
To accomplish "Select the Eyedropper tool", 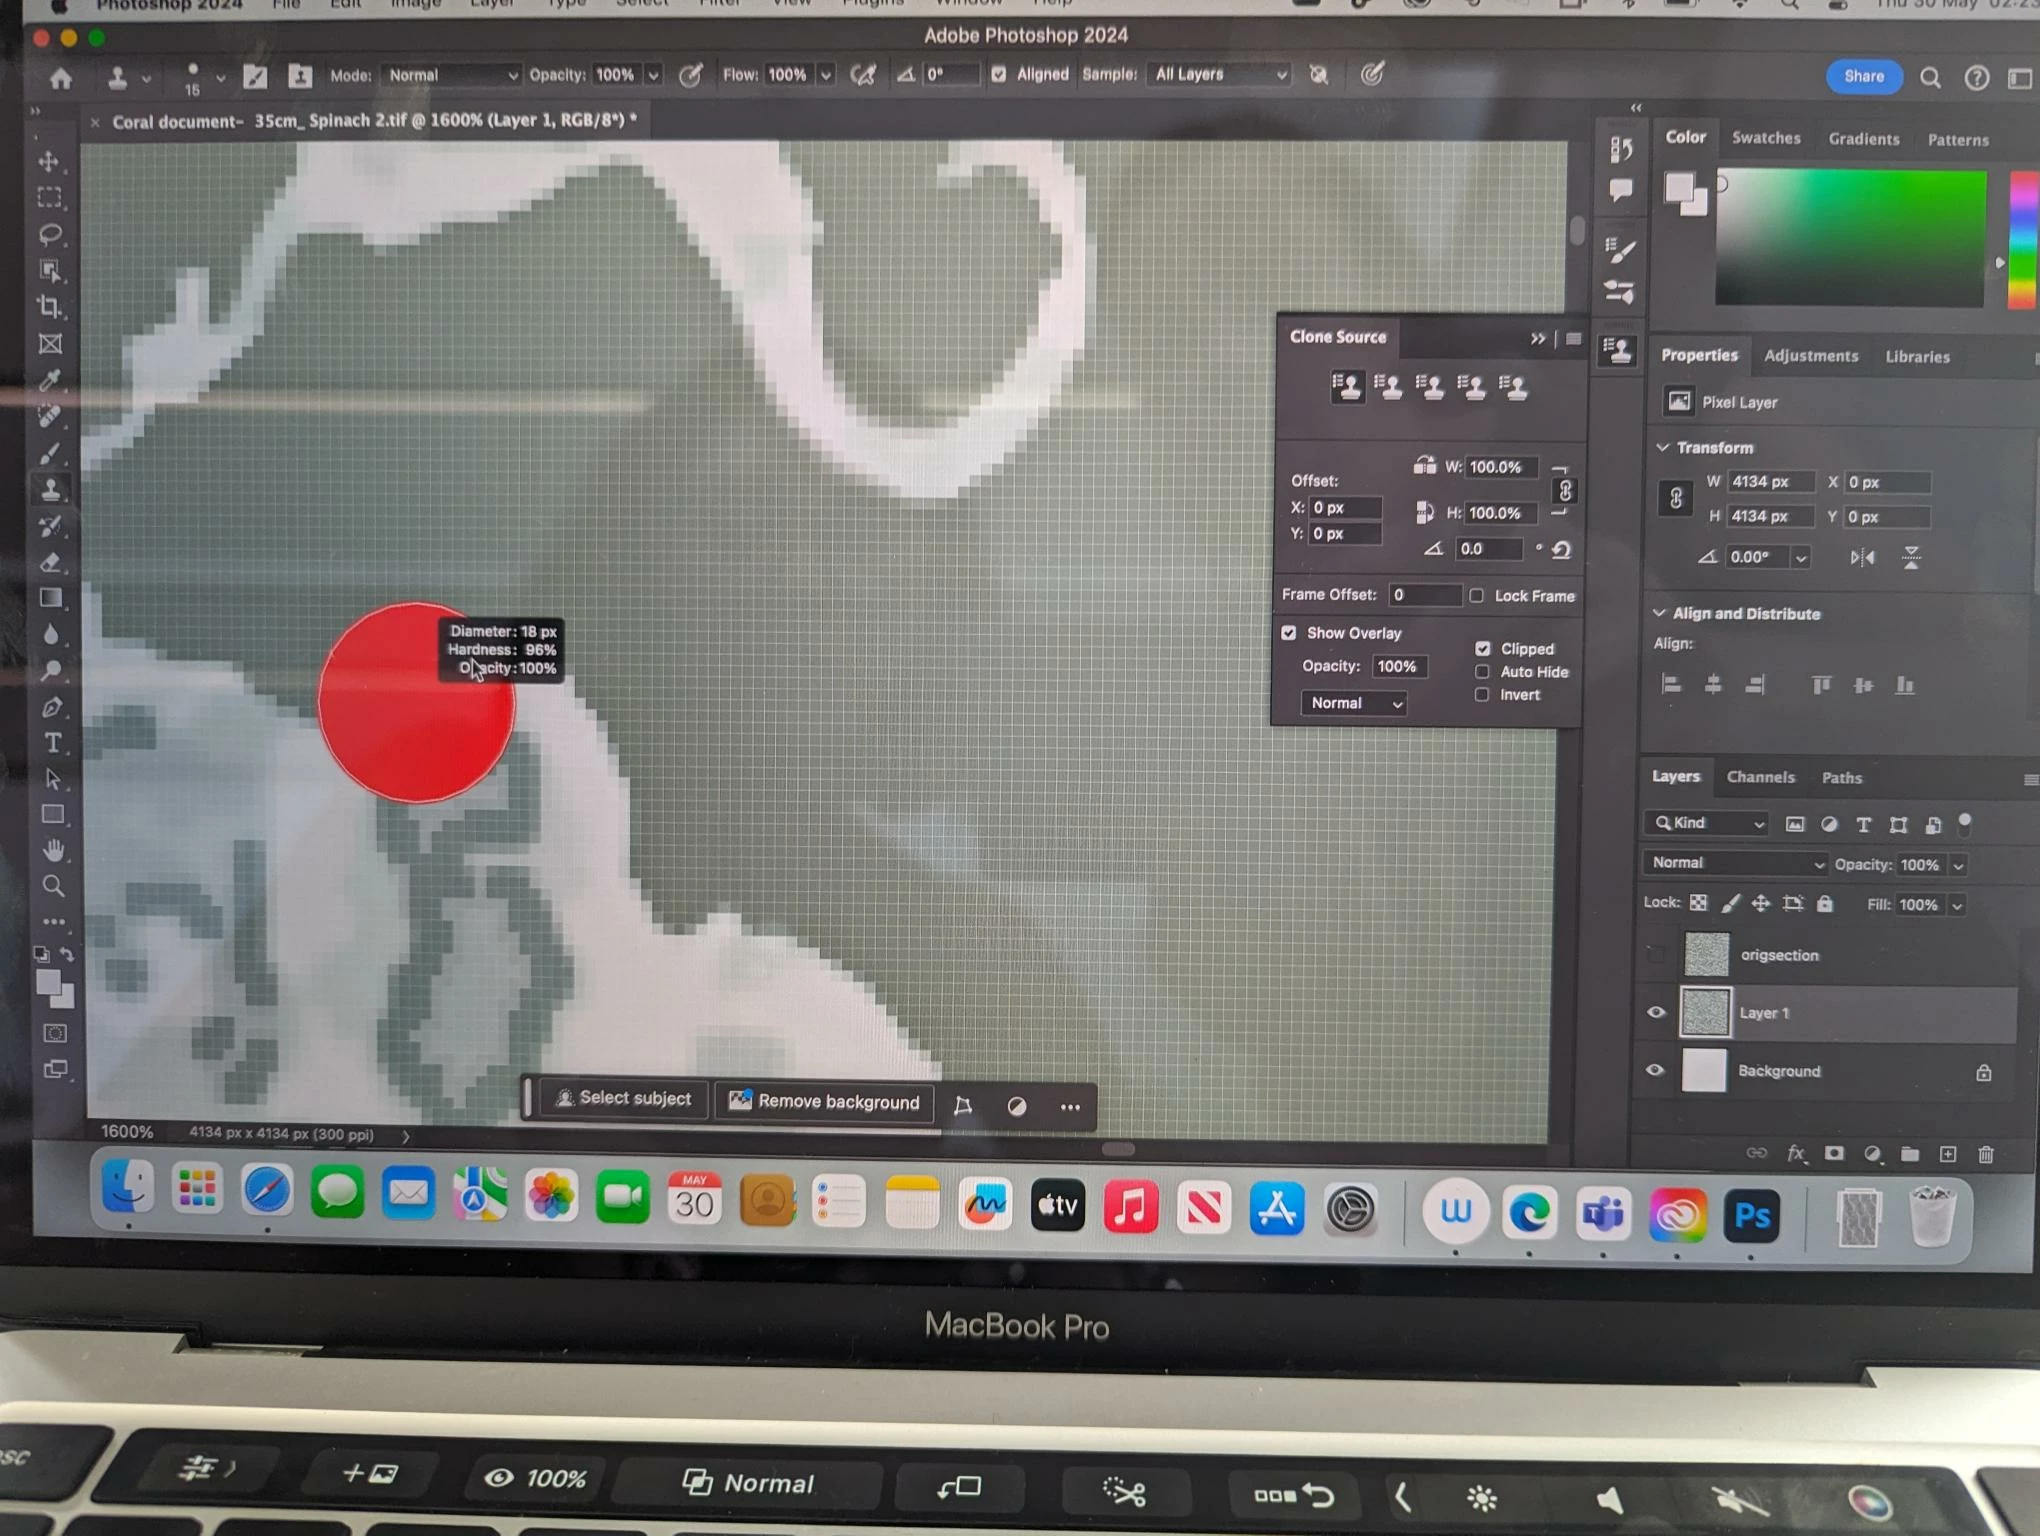I will [x=49, y=380].
